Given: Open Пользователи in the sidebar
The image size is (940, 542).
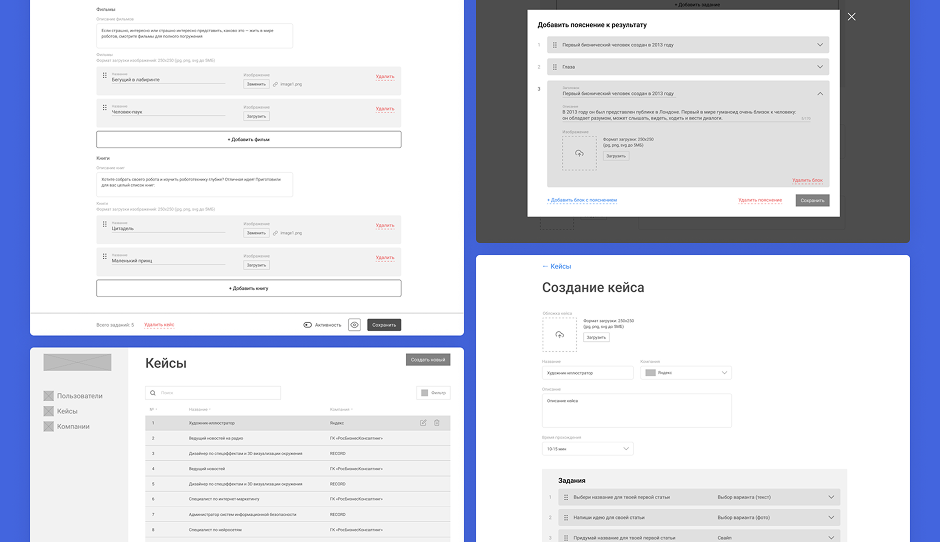Looking at the screenshot, I should [x=79, y=396].
